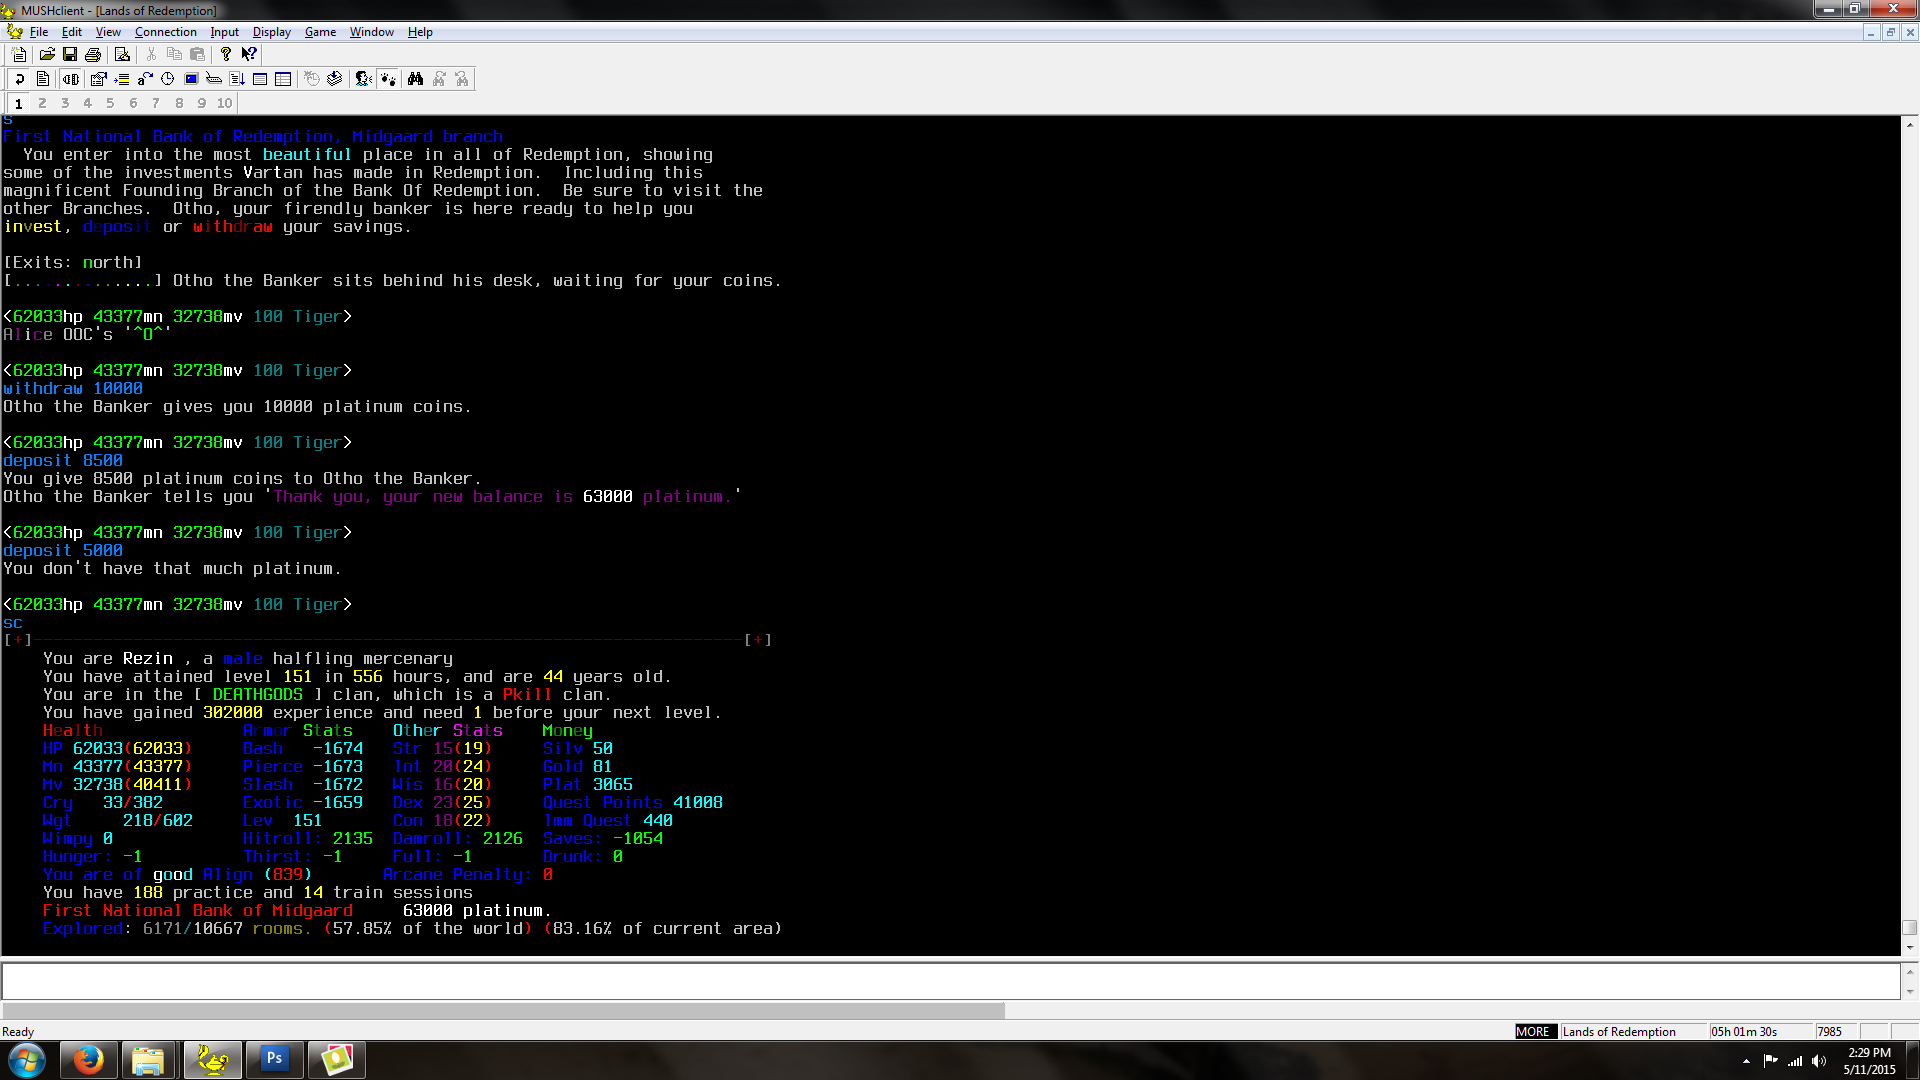Open a world file with the folder icon
1920x1080 pixels.
pyautogui.click(x=47, y=54)
